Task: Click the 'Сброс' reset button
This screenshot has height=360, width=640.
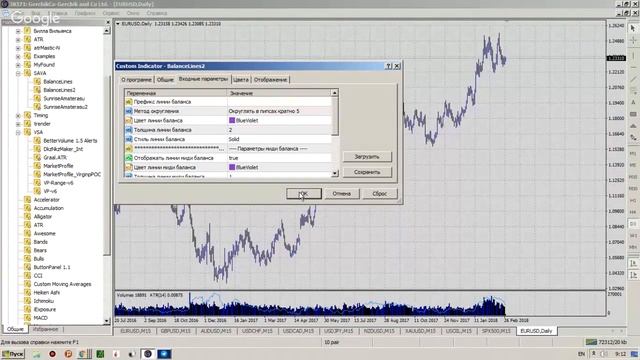Action: coord(380,193)
